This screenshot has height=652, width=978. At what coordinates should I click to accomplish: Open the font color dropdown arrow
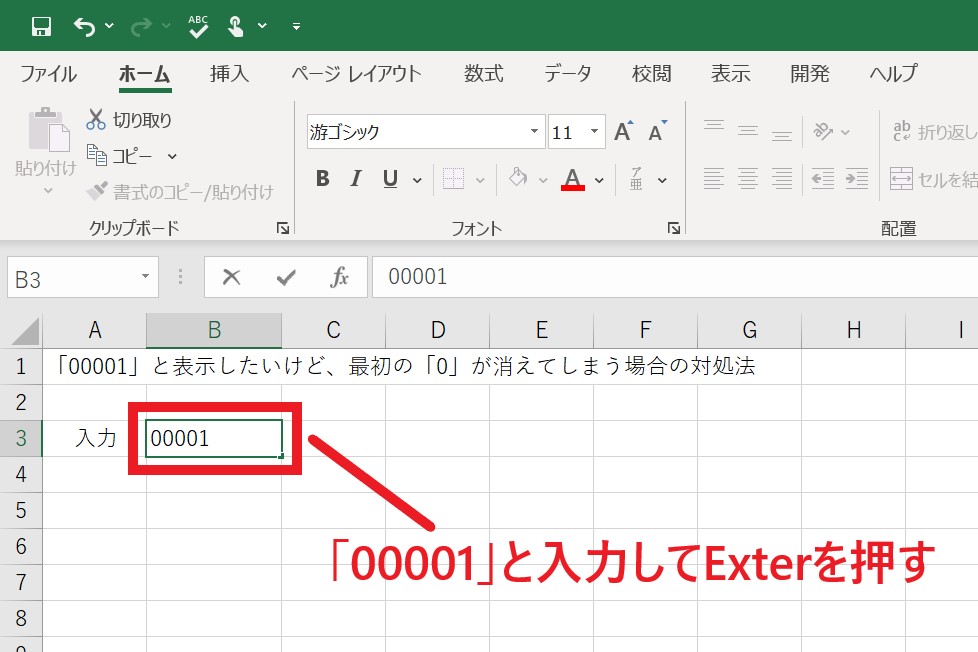coord(599,180)
